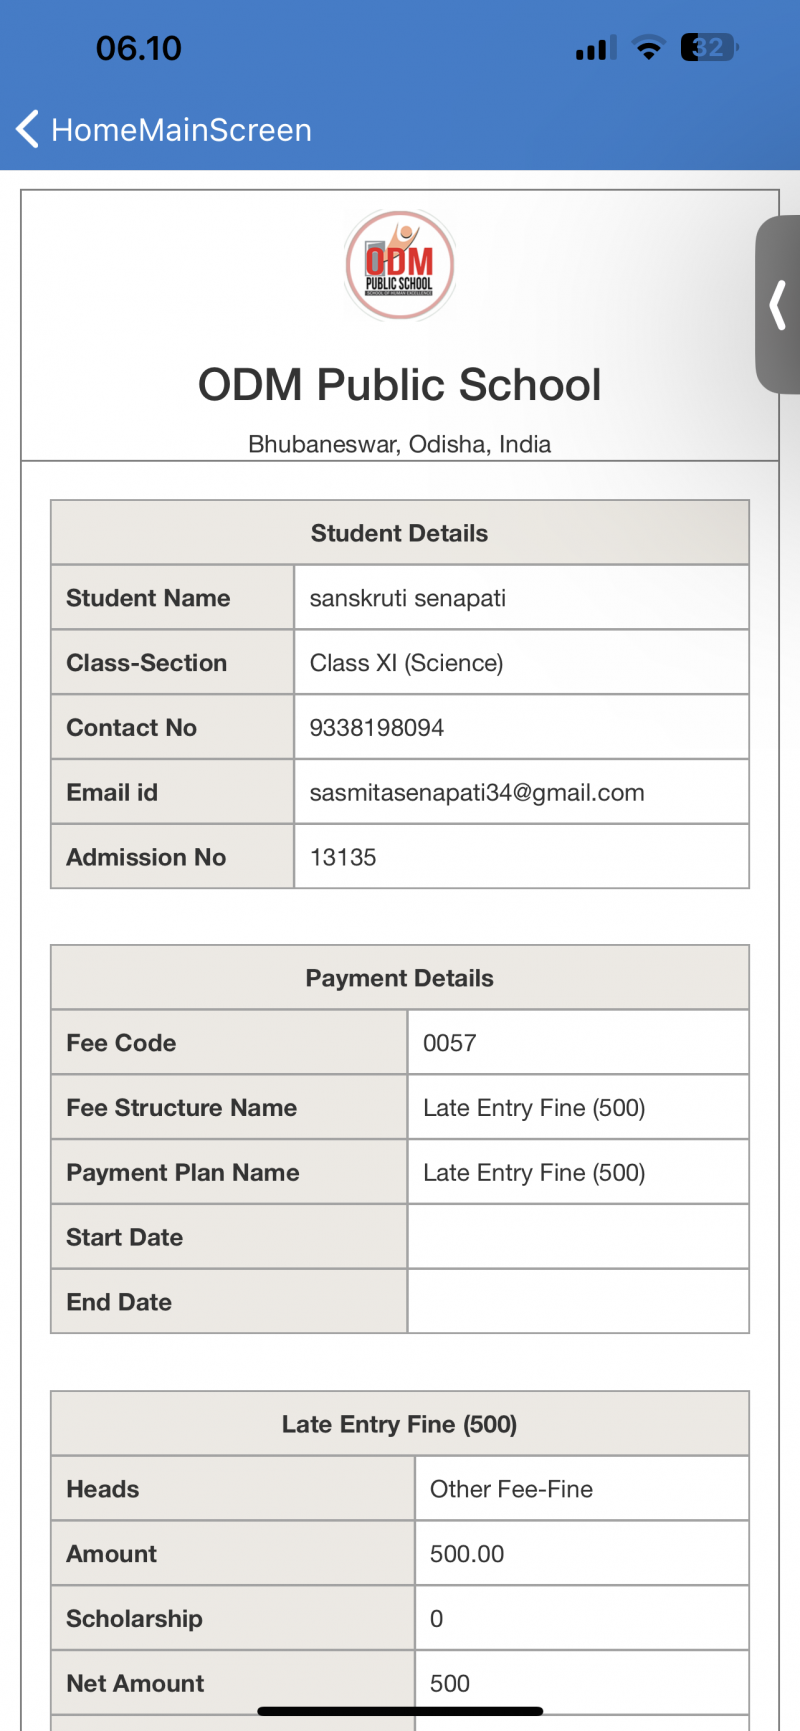Tap the battery status icon
The height and width of the screenshot is (1731, 800).
coord(709,47)
